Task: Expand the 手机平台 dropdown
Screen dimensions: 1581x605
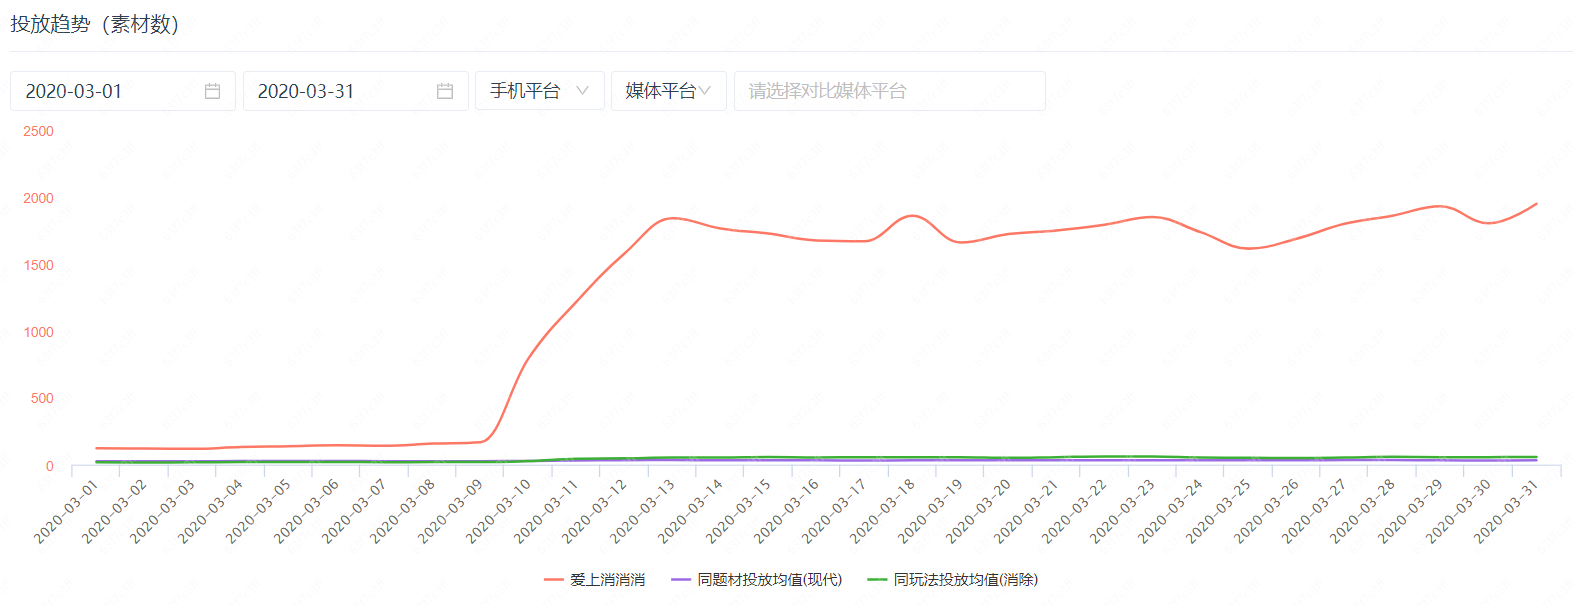Action: (x=539, y=91)
